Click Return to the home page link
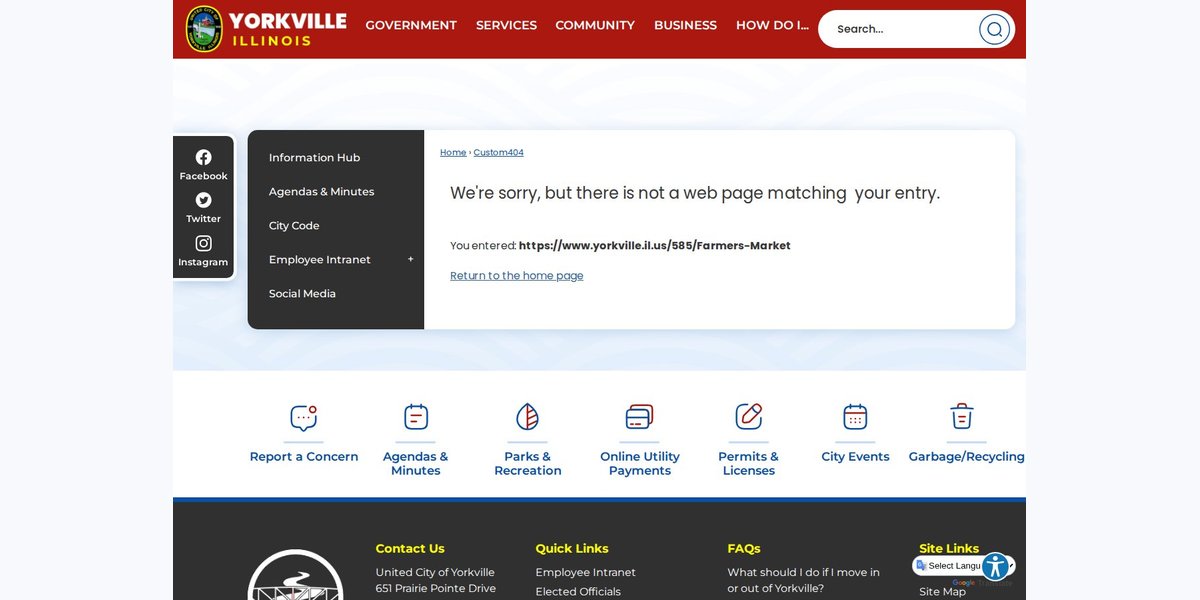 (517, 276)
